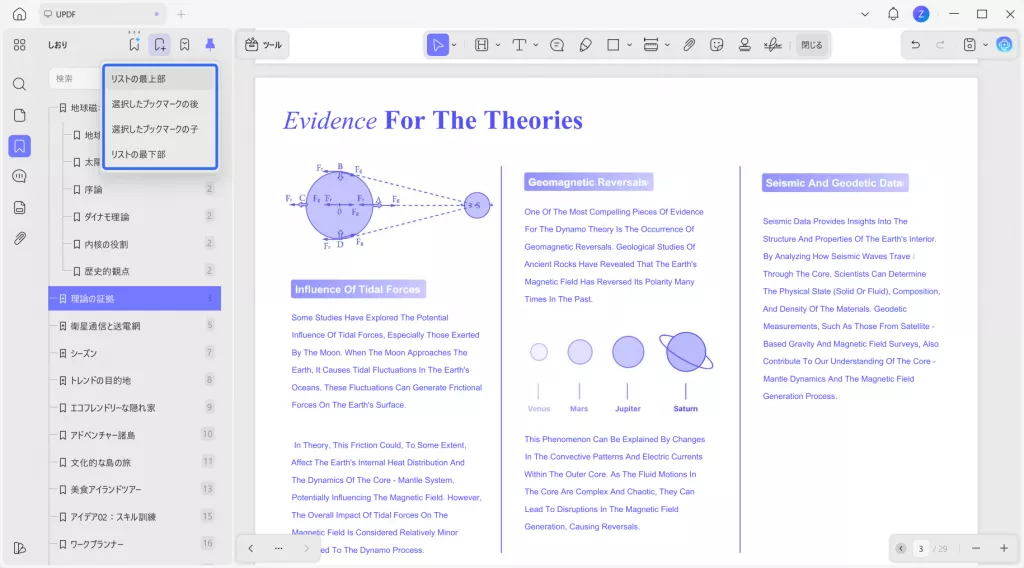Select the comment note bubble tool
Viewport: 1024px width, 568px height.
pos(557,45)
